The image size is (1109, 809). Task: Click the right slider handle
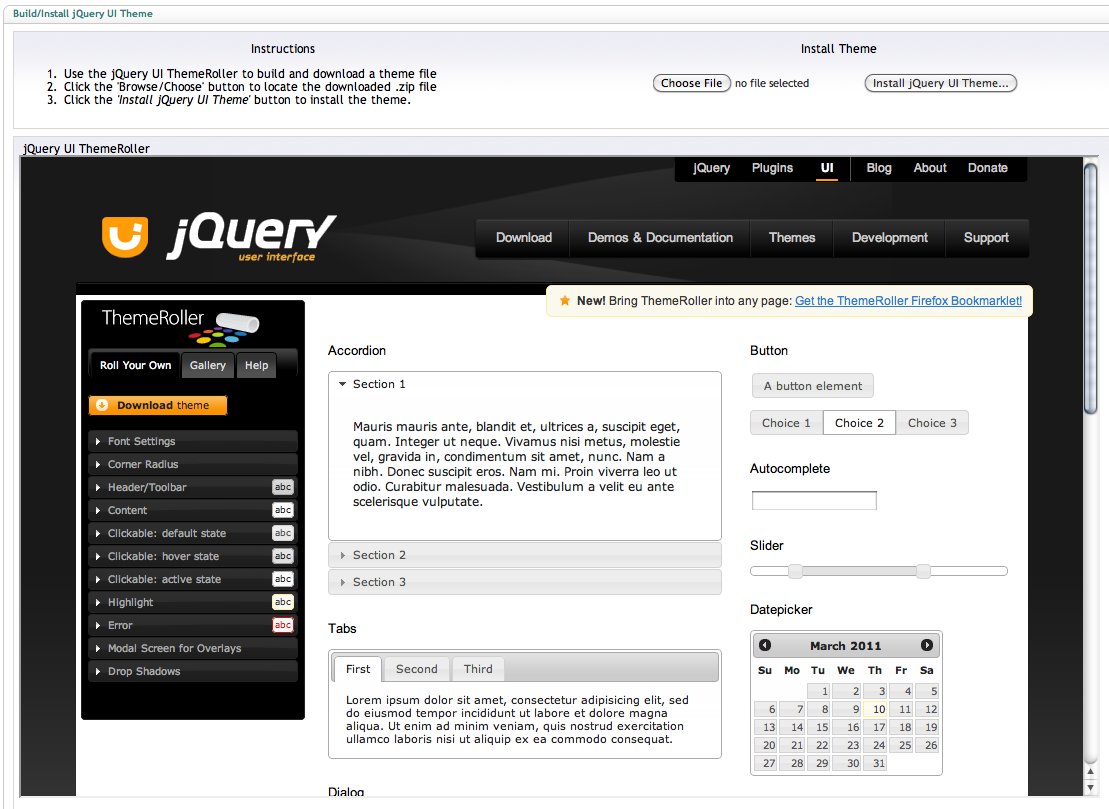924,571
